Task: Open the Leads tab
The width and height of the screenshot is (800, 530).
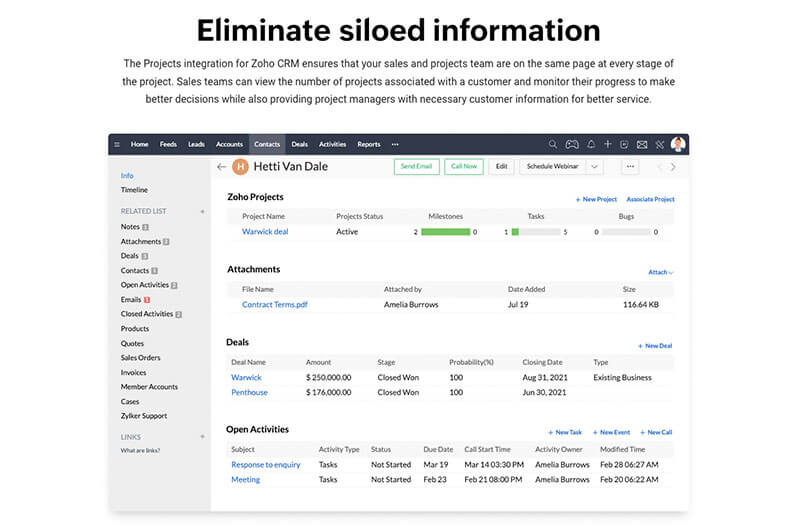Action: click(x=196, y=144)
